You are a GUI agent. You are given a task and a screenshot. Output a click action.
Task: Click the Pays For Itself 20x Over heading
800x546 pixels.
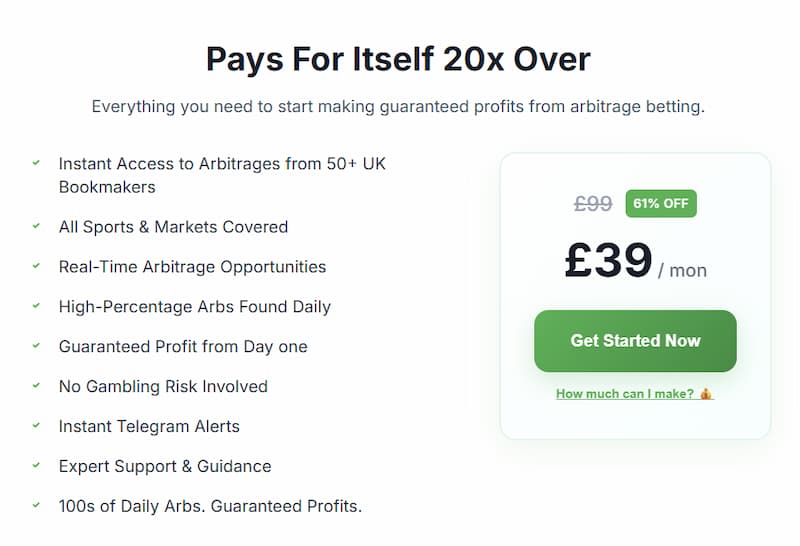click(x=399, y=59)
